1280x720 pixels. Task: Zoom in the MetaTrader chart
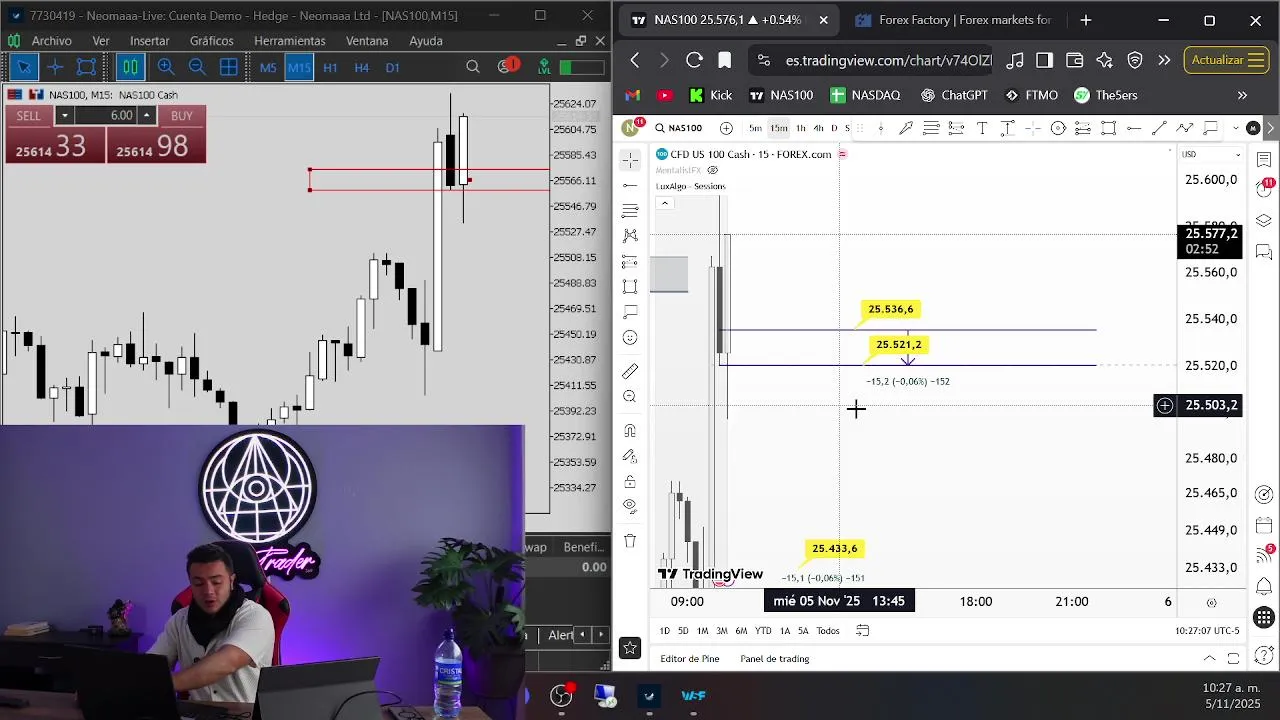click(x=166, y=67)
